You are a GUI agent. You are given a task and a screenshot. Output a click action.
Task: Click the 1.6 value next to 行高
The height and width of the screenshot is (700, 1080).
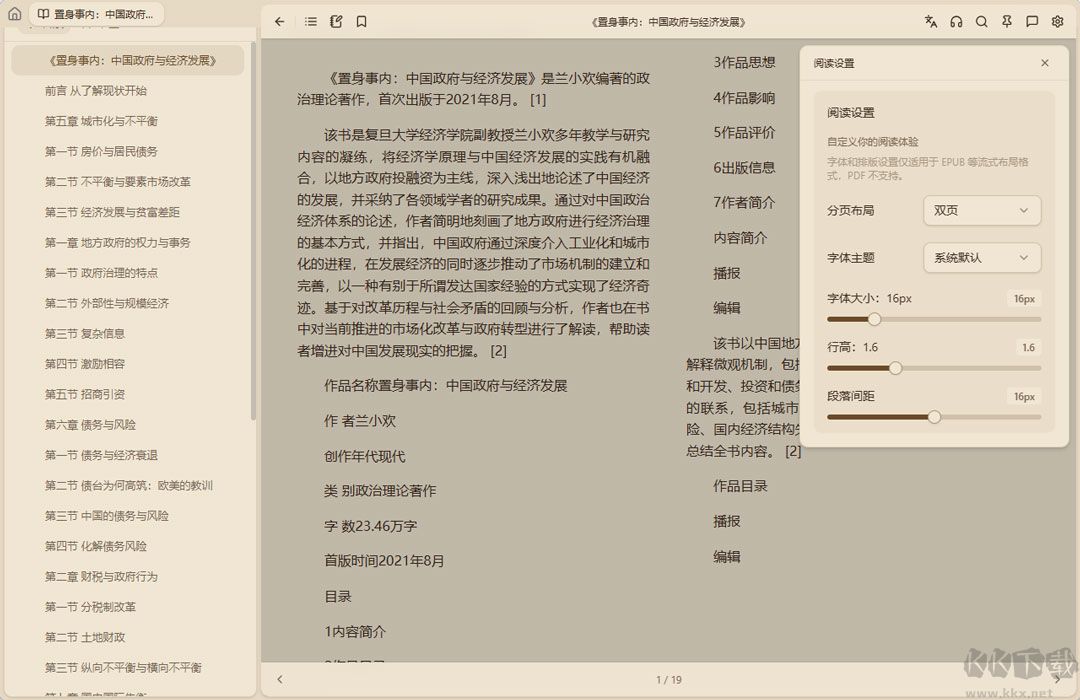point(1028,347)
